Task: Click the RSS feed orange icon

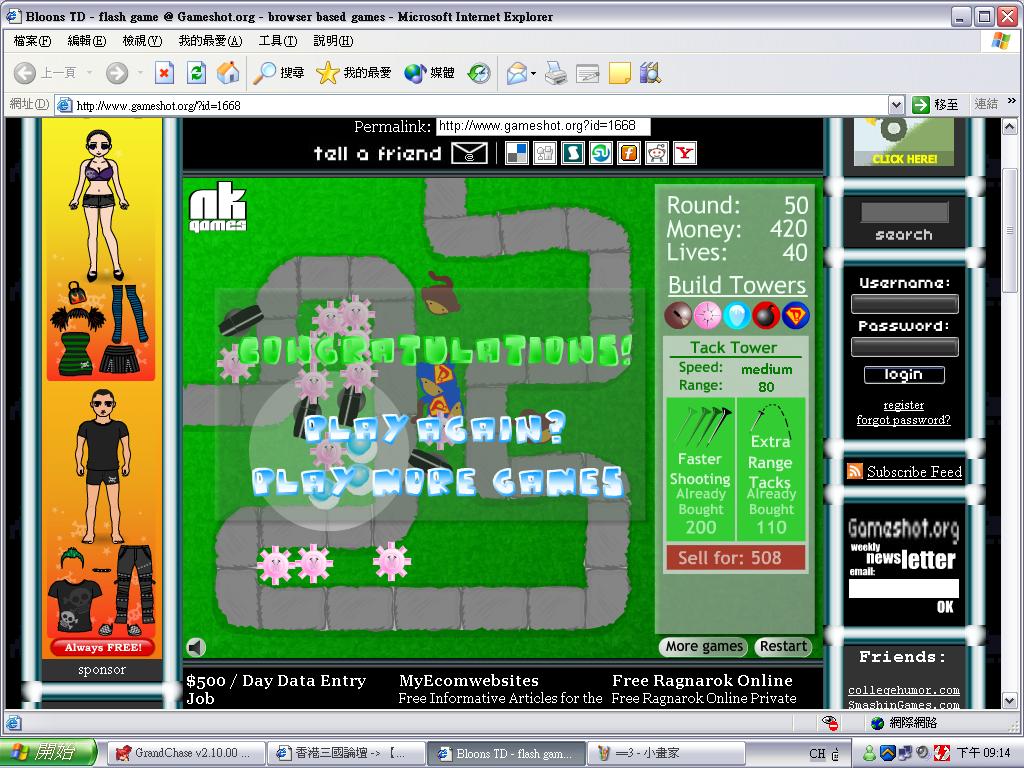Action: point(854,471)
